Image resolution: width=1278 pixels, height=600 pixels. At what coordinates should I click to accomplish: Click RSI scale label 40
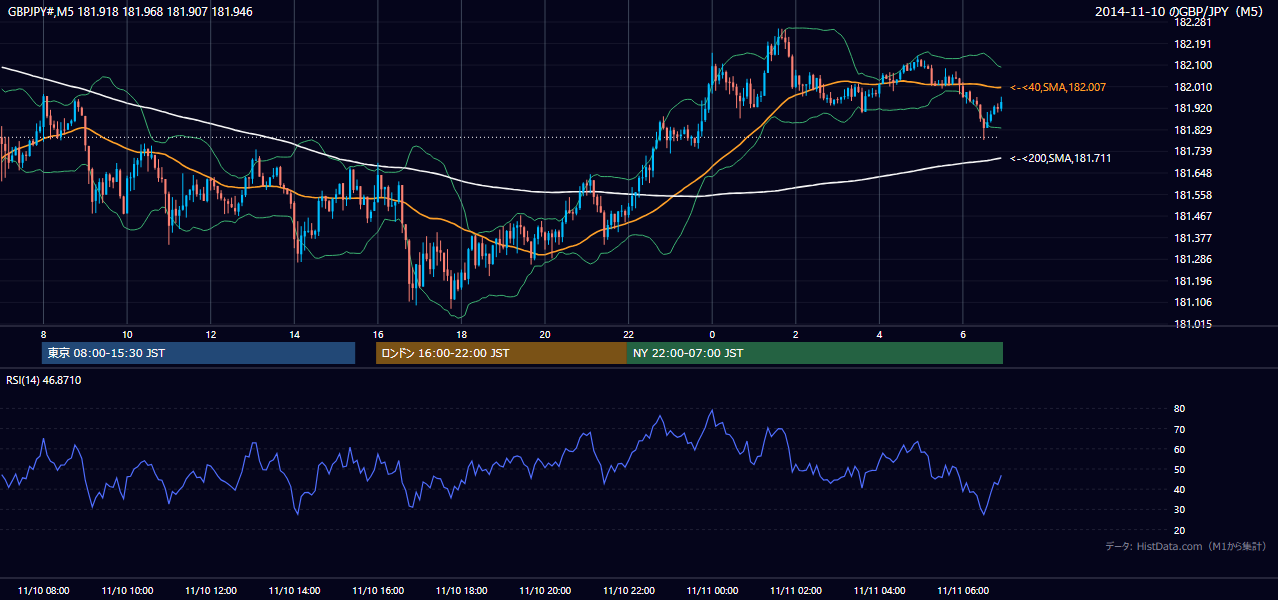pos(1180,489)
